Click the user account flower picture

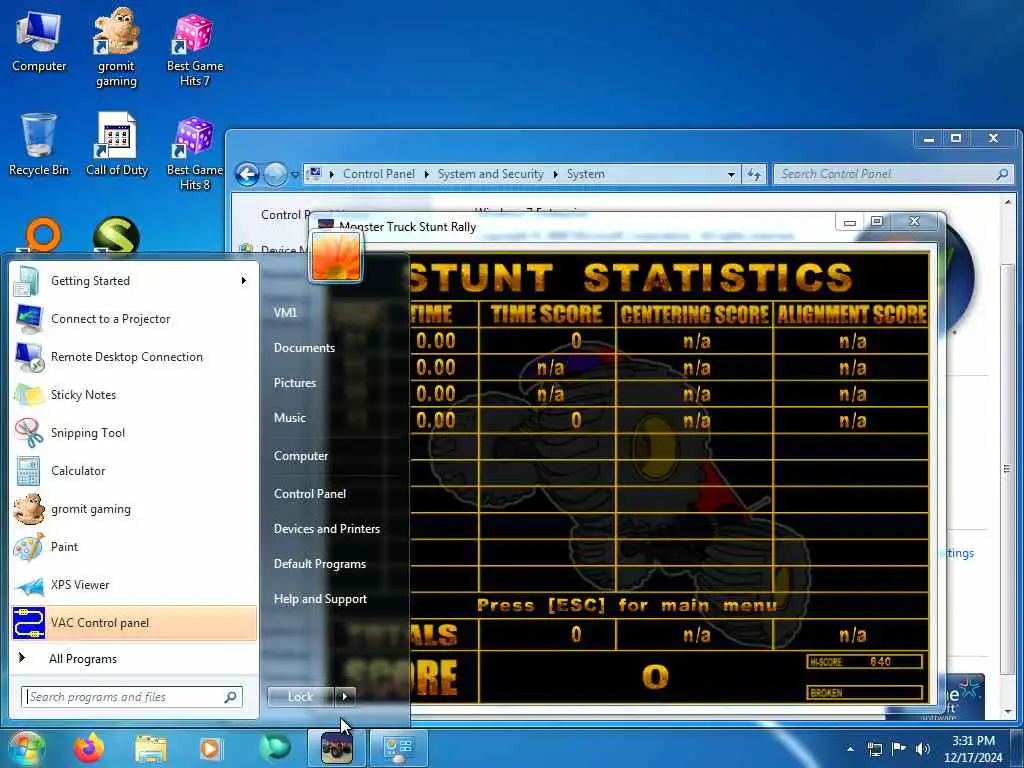pyautogui.click(x=336, y=257)
